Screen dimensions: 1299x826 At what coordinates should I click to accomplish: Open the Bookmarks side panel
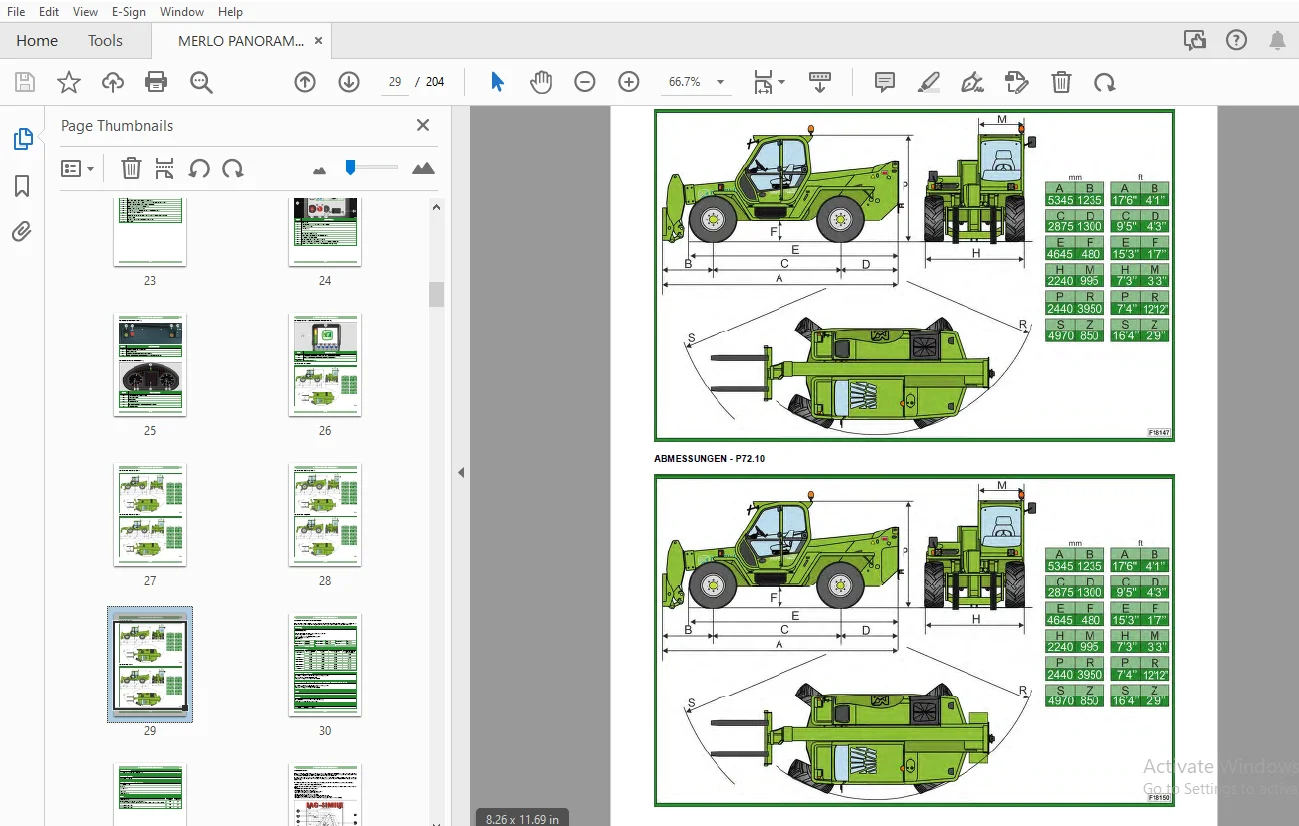(x=22, y=186)
